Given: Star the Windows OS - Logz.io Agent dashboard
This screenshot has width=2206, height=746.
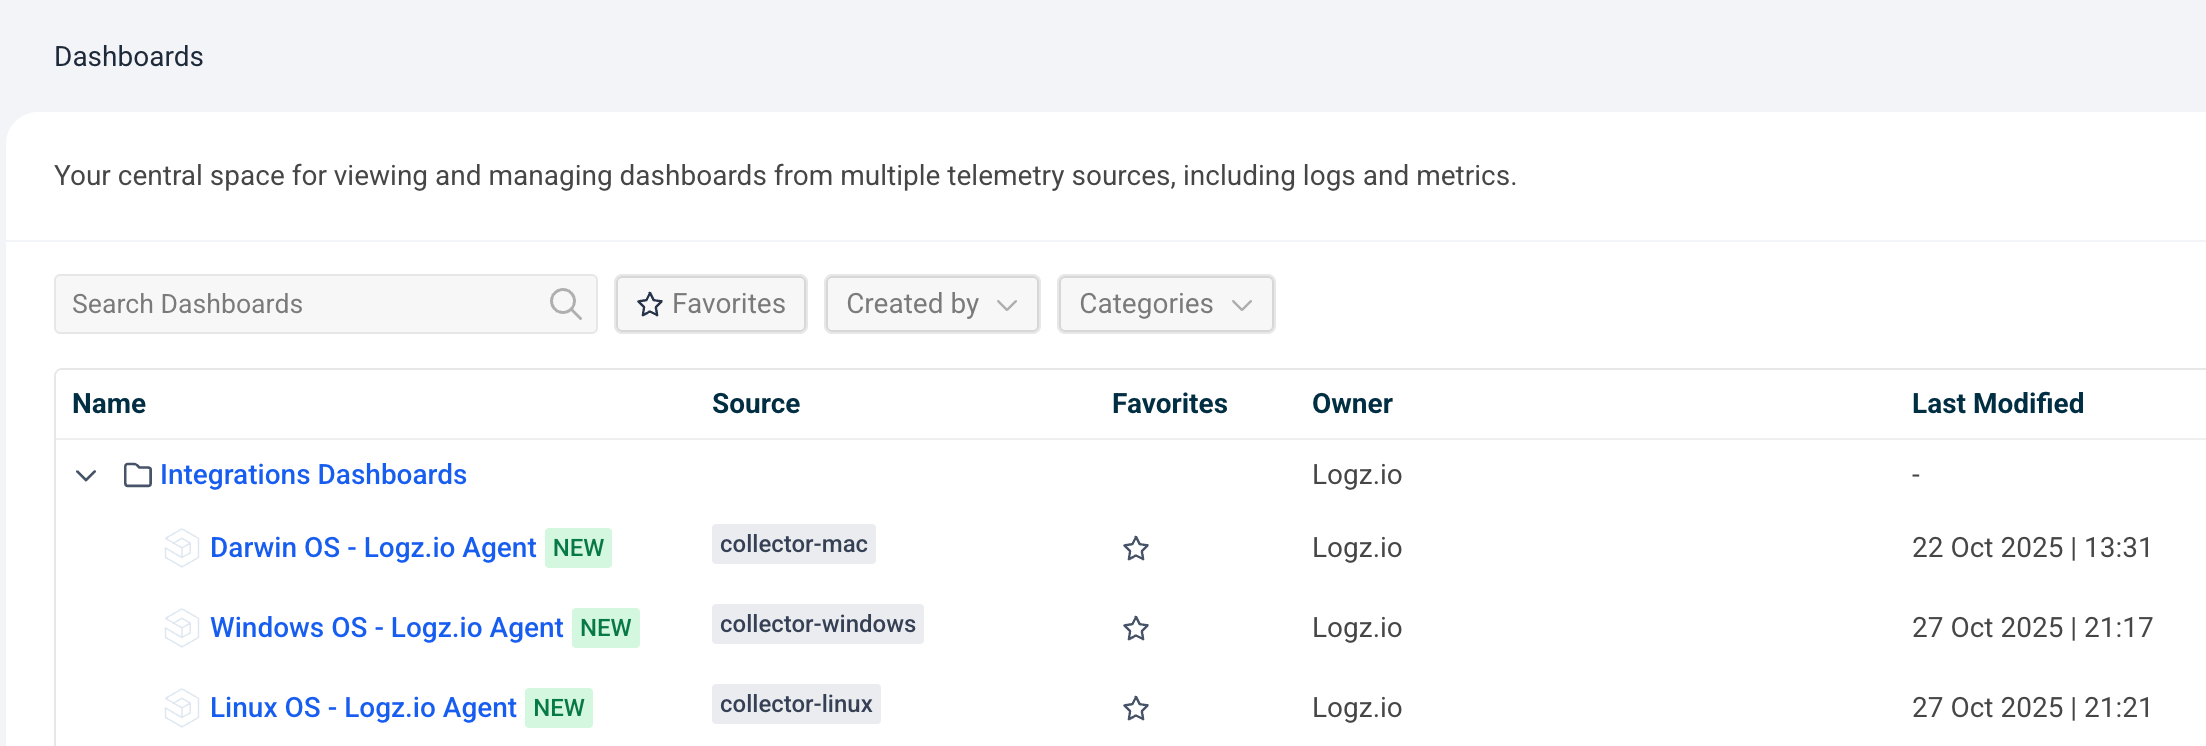Looking at the screenshot, I should (x=1135, y=629).
